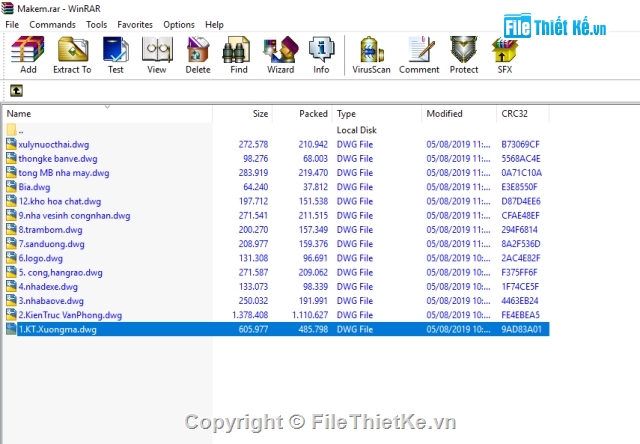Image resolution: width=640 pixels, height=444 pixels.
Task: Launch the Wizard tool
Action: click(x=281, y=49)
